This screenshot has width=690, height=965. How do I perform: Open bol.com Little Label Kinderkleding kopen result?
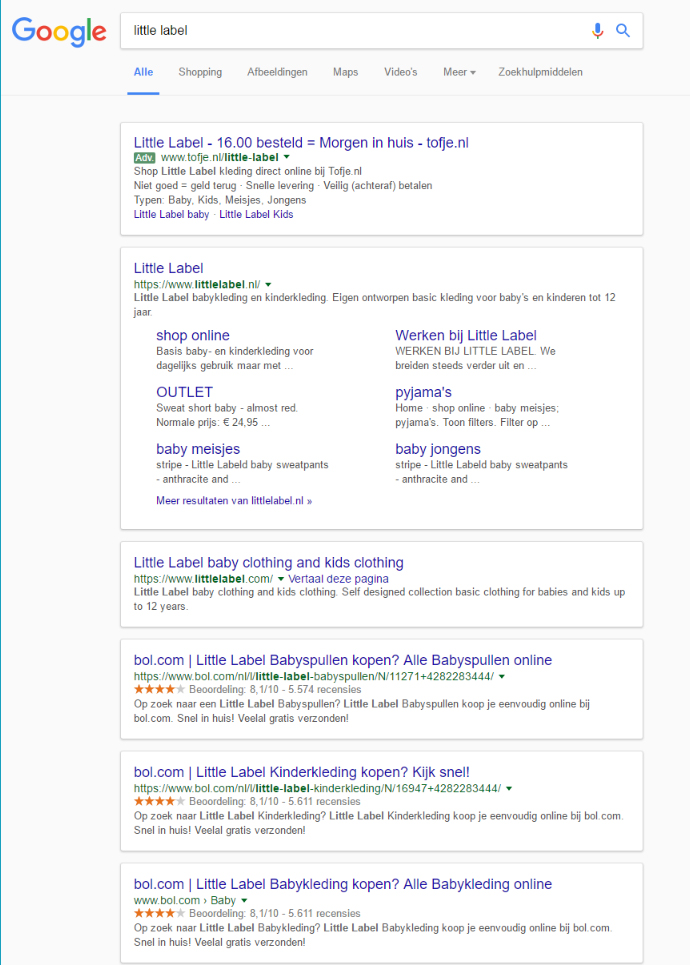click(302, 772)
